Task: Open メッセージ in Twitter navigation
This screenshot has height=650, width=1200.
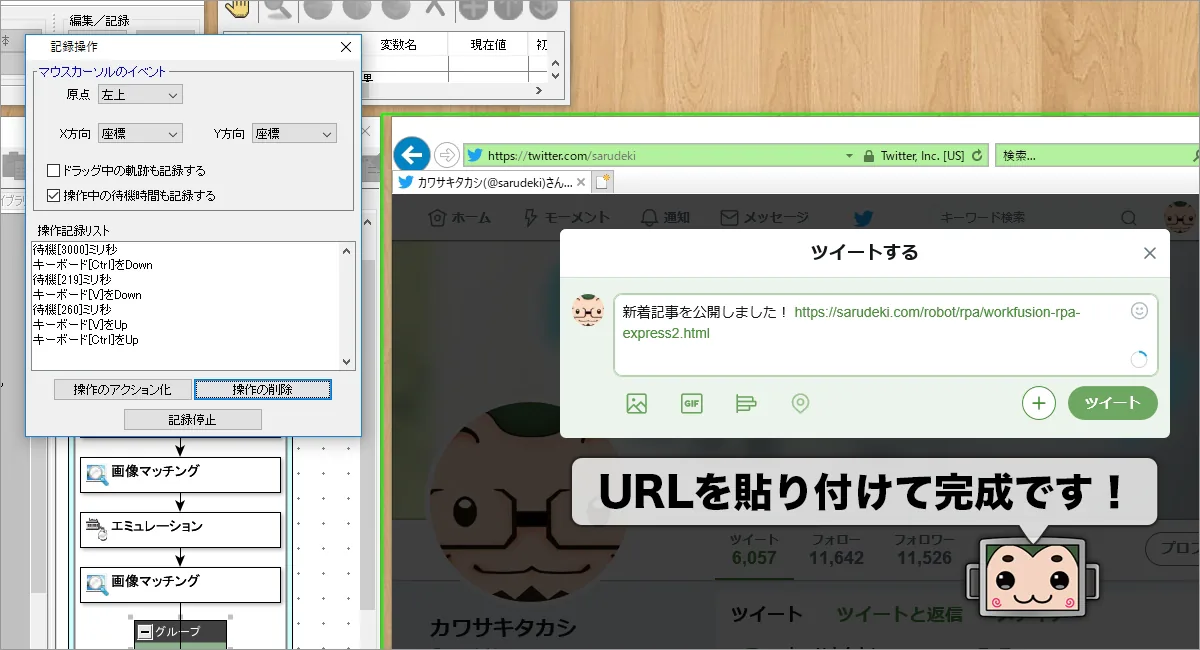Action: pos(764,218)
